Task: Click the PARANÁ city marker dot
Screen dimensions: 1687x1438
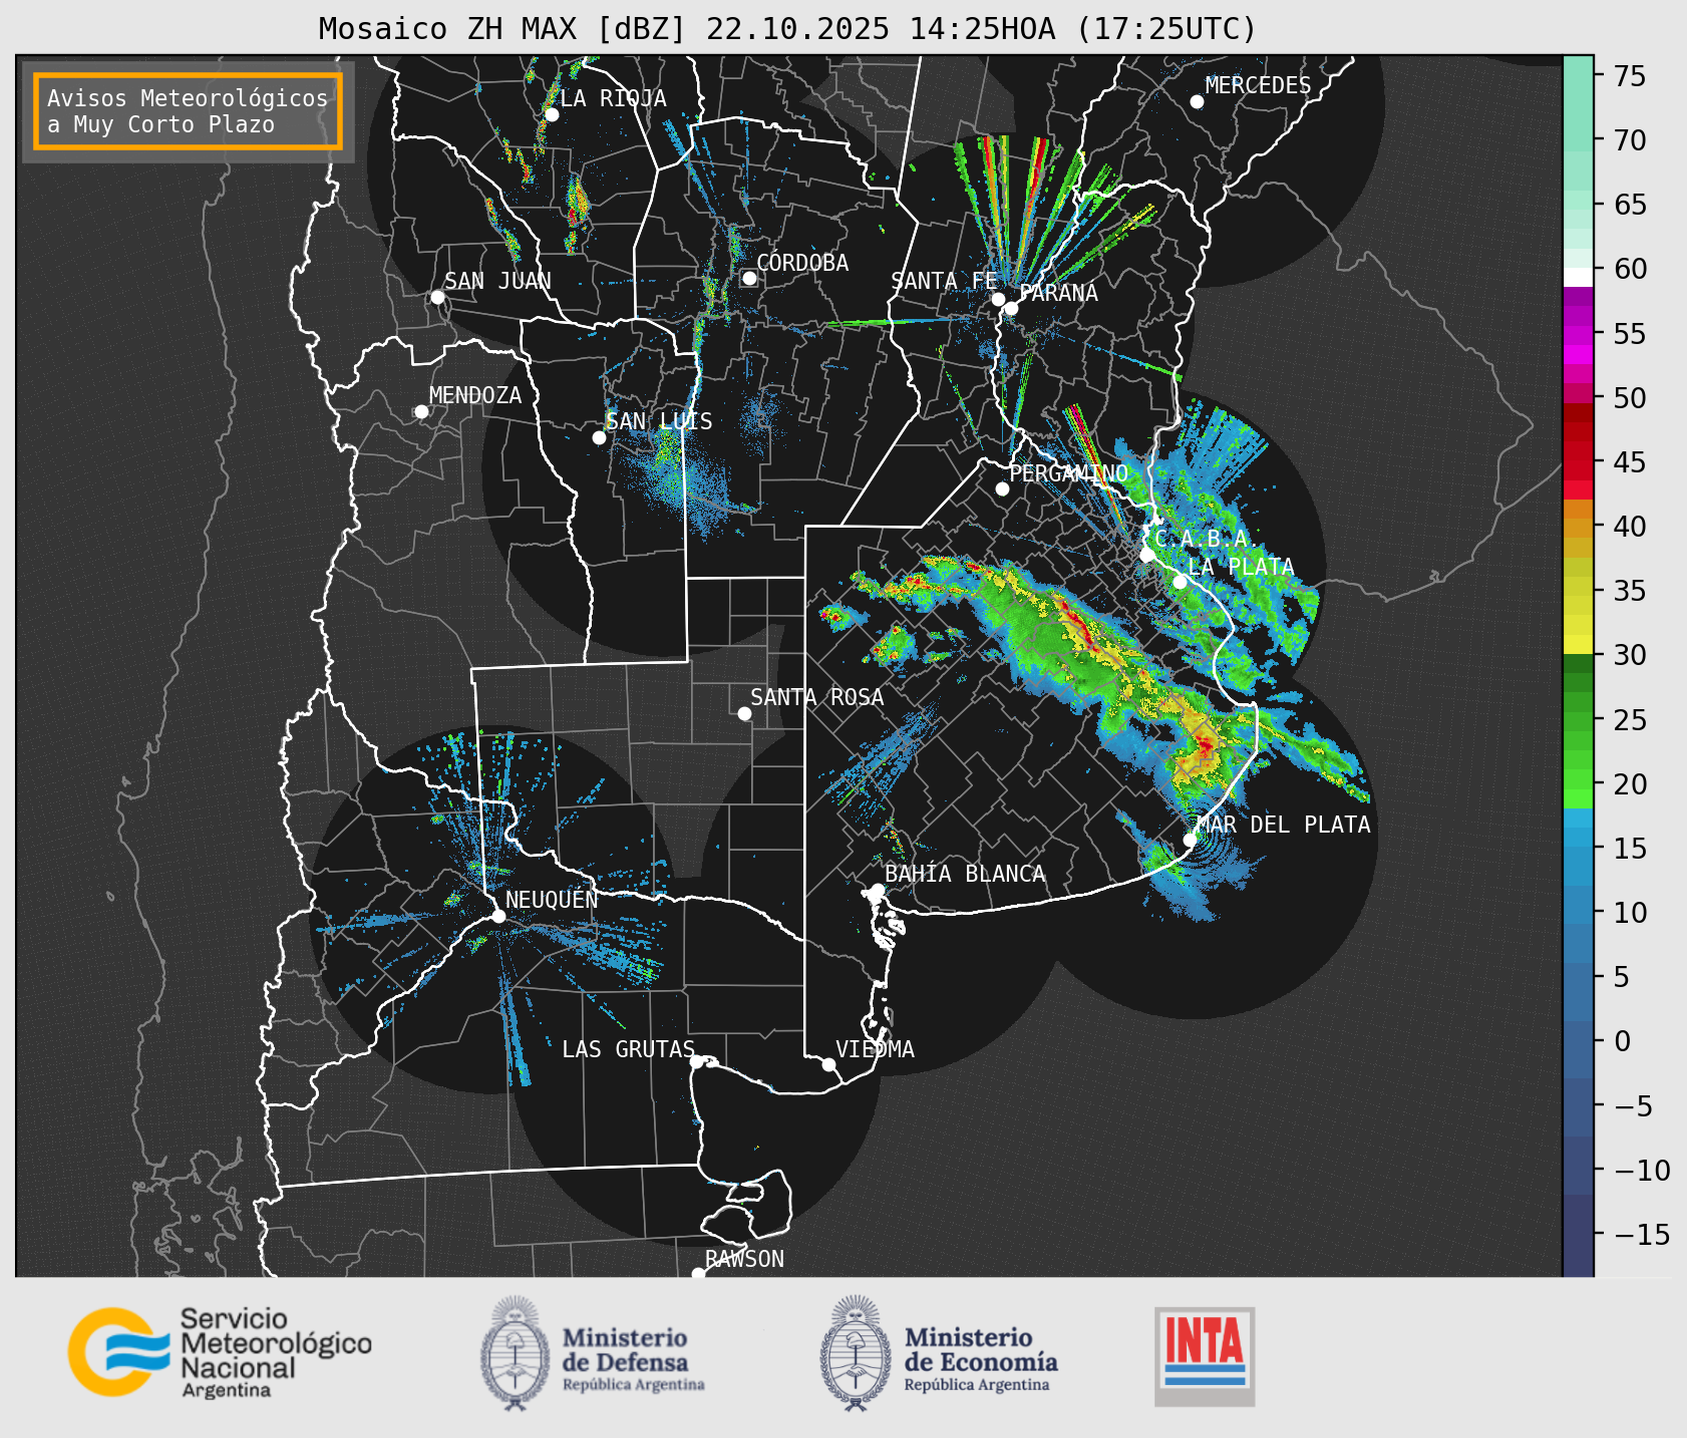Action: click(x=1011, y=308)
